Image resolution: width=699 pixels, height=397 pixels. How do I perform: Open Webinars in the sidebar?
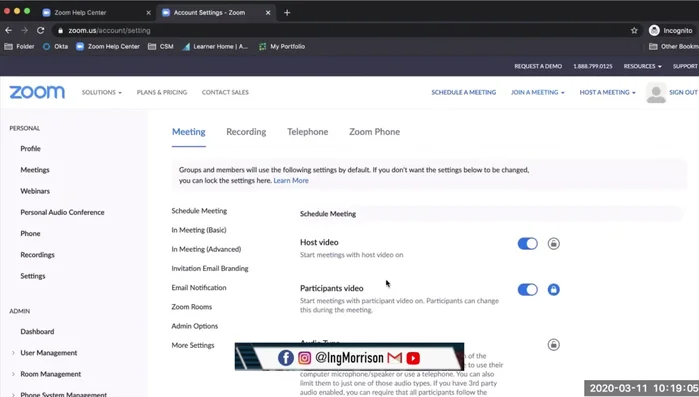pyautogui.click(x=35, y=191)
